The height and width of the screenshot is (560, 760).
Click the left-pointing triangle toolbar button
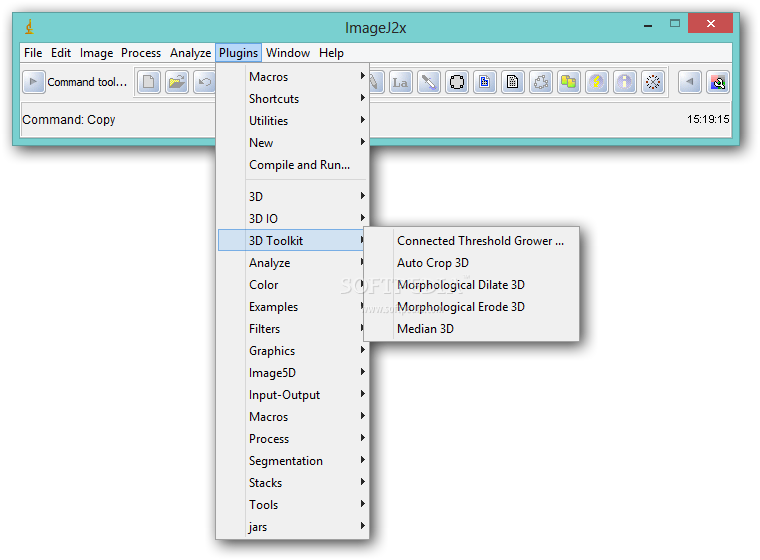click(x=690, y=82)
